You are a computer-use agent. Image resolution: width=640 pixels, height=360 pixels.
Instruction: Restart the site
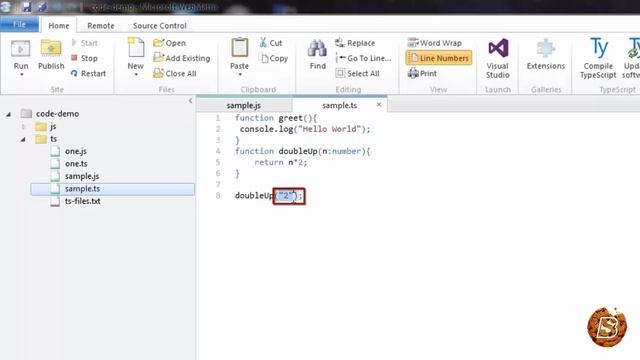pos(89,73)
